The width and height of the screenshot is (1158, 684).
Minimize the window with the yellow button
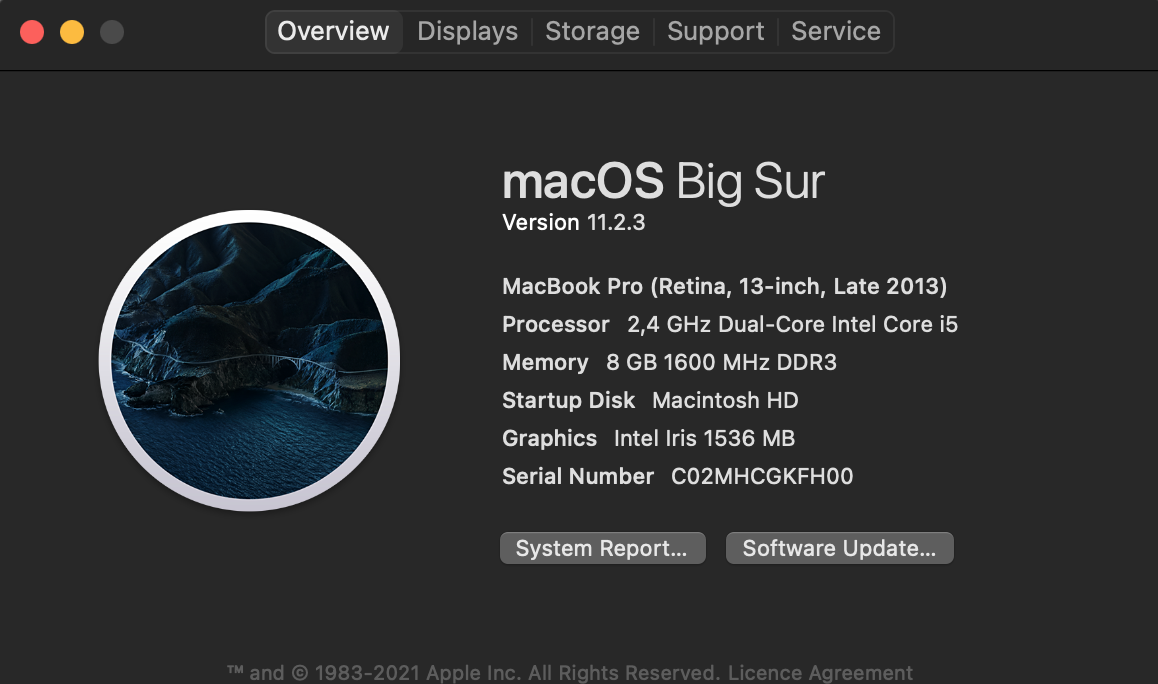(72, 32)
